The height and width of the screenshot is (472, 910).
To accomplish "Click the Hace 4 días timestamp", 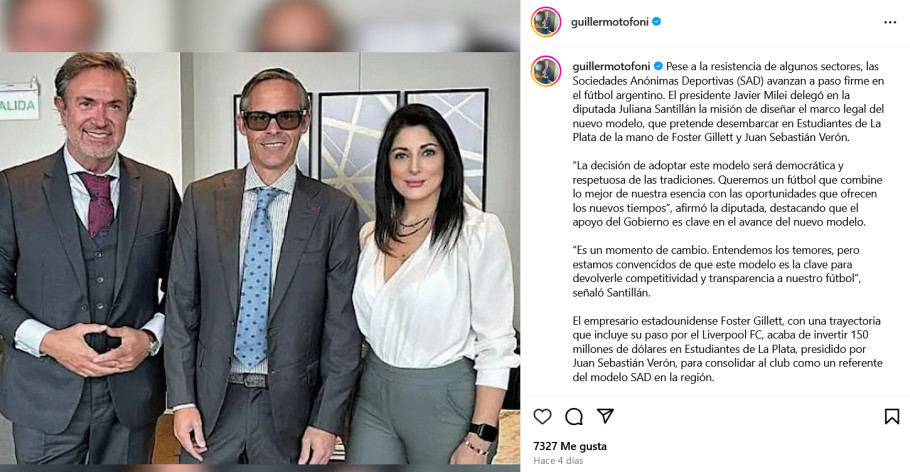I will point(558,460).
